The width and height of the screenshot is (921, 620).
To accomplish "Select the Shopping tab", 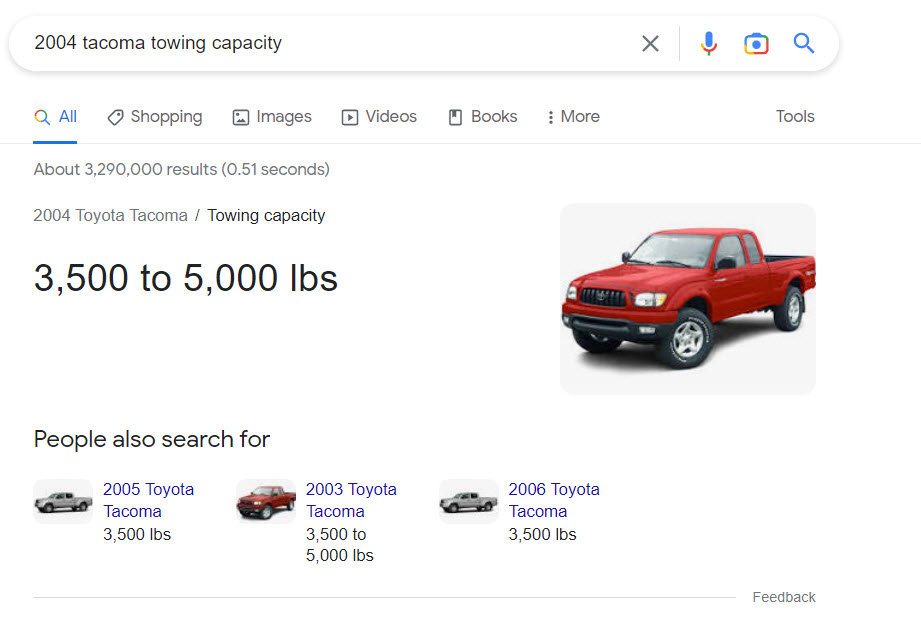I will click(155, 117).
